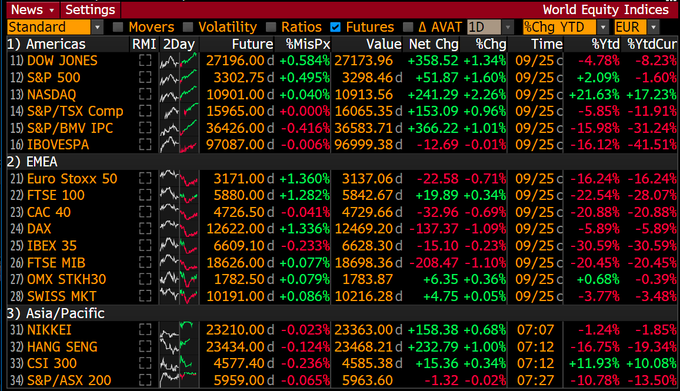Open the 2Day sparkline chart for NIKKEI
This screenshot has width=680, height=391.
[x=179, y=330]
